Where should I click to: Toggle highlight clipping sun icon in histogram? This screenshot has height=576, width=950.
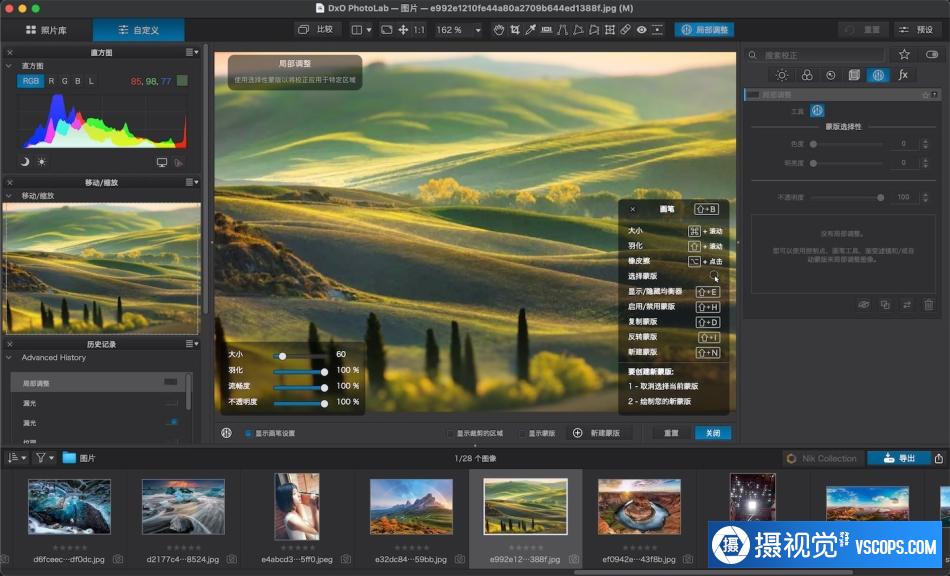41,162
